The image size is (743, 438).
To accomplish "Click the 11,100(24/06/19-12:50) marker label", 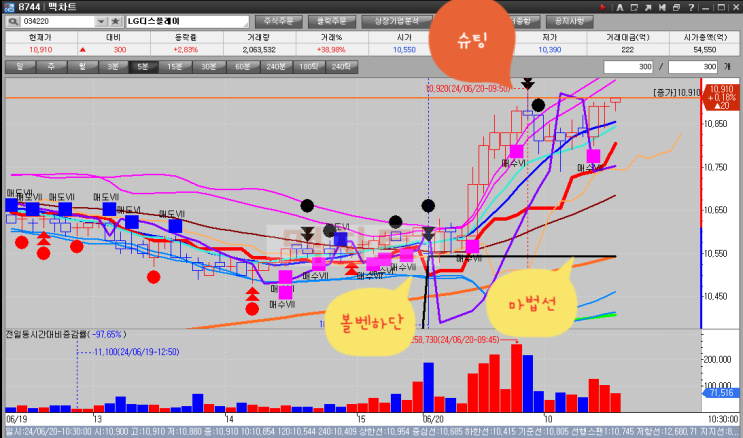I will click(x=136, y=352).
